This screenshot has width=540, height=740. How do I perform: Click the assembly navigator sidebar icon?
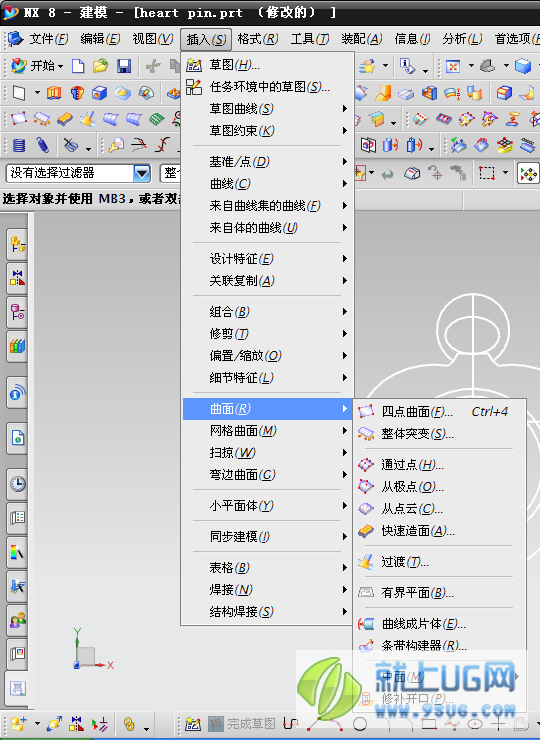pos(17,244)
